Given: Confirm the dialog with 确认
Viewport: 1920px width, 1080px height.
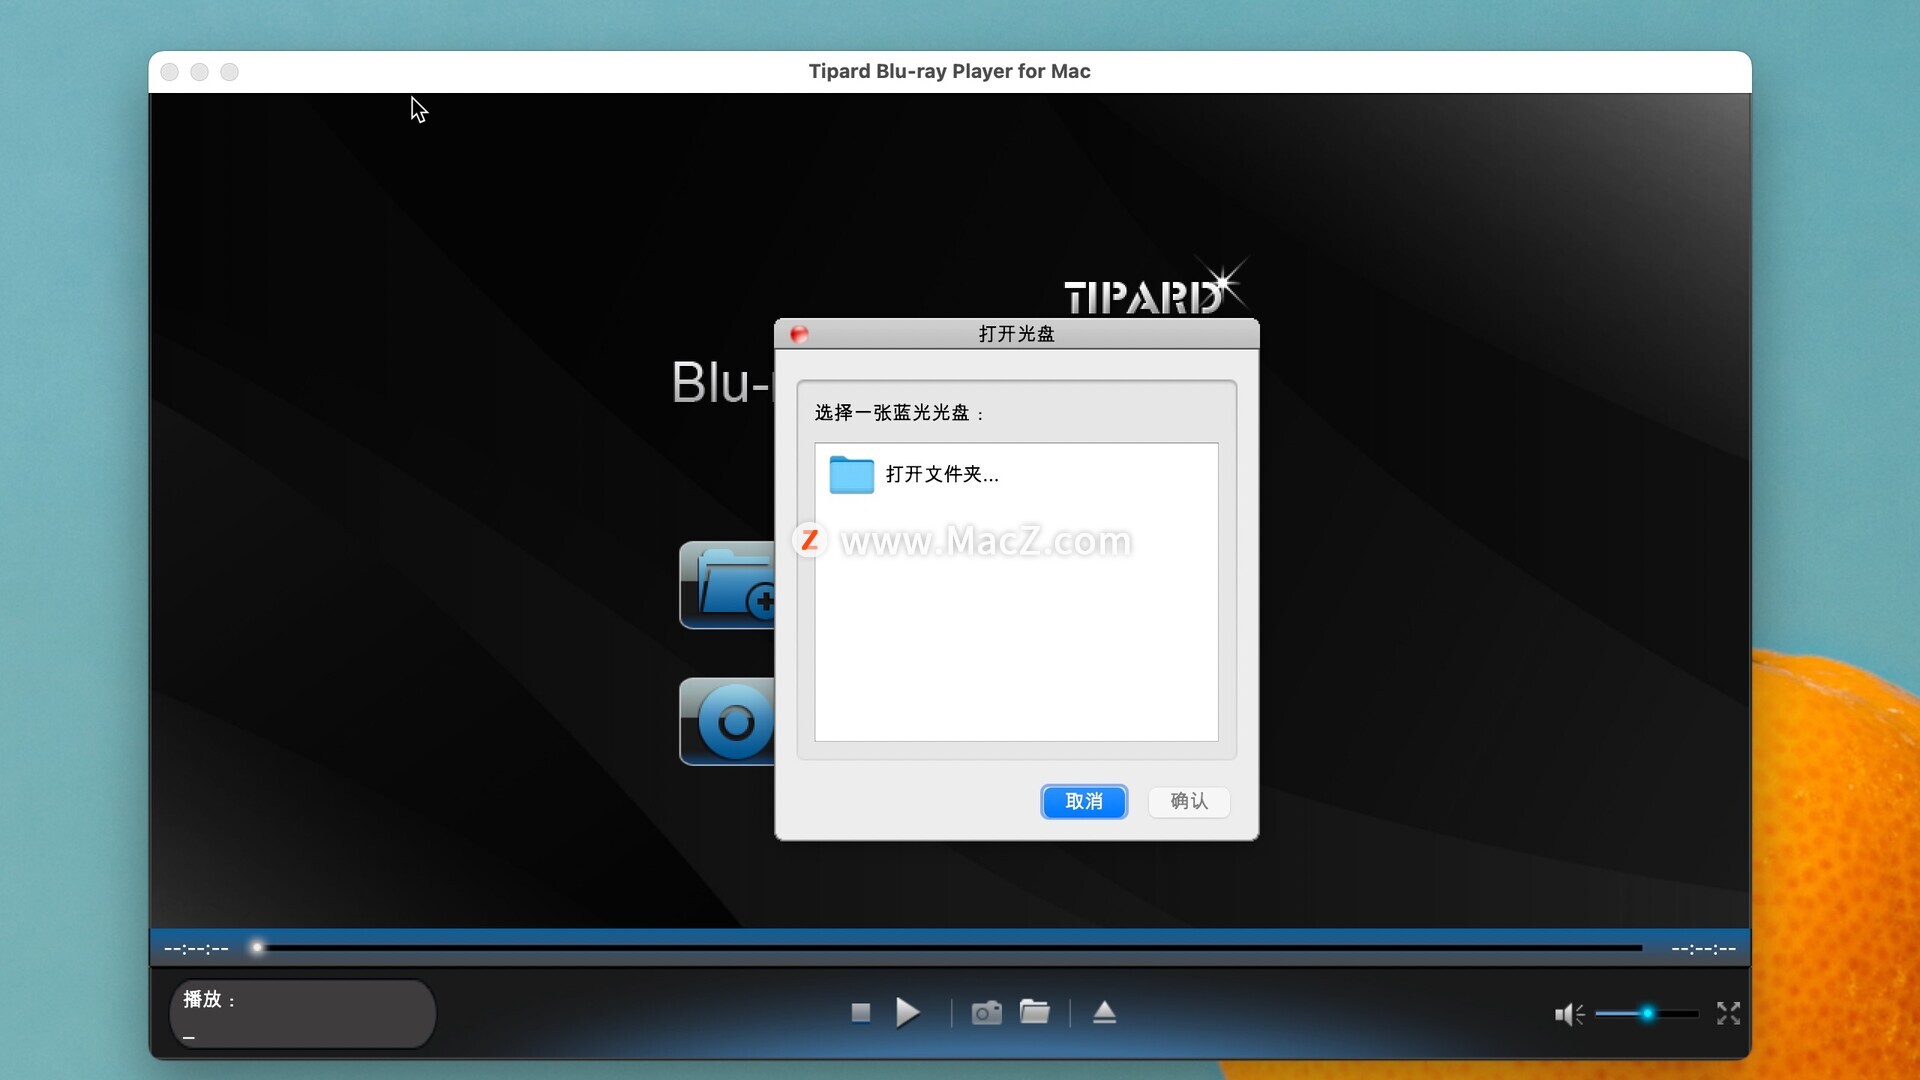Looking at the screenshot, I should [x=1189, y=801].
